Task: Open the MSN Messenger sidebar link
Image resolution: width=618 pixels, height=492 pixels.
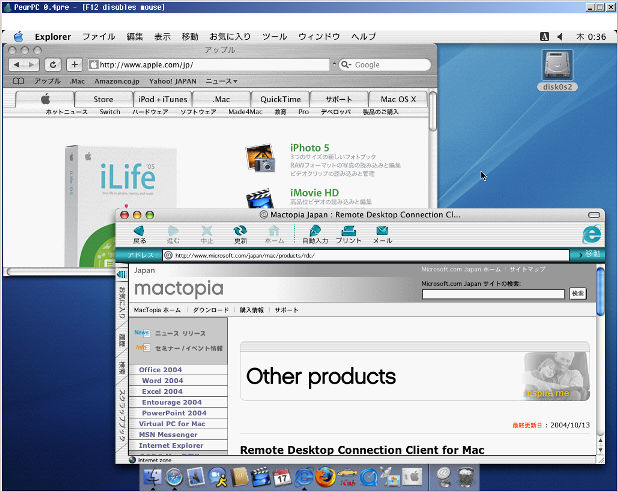Action: tap(168, 434)
